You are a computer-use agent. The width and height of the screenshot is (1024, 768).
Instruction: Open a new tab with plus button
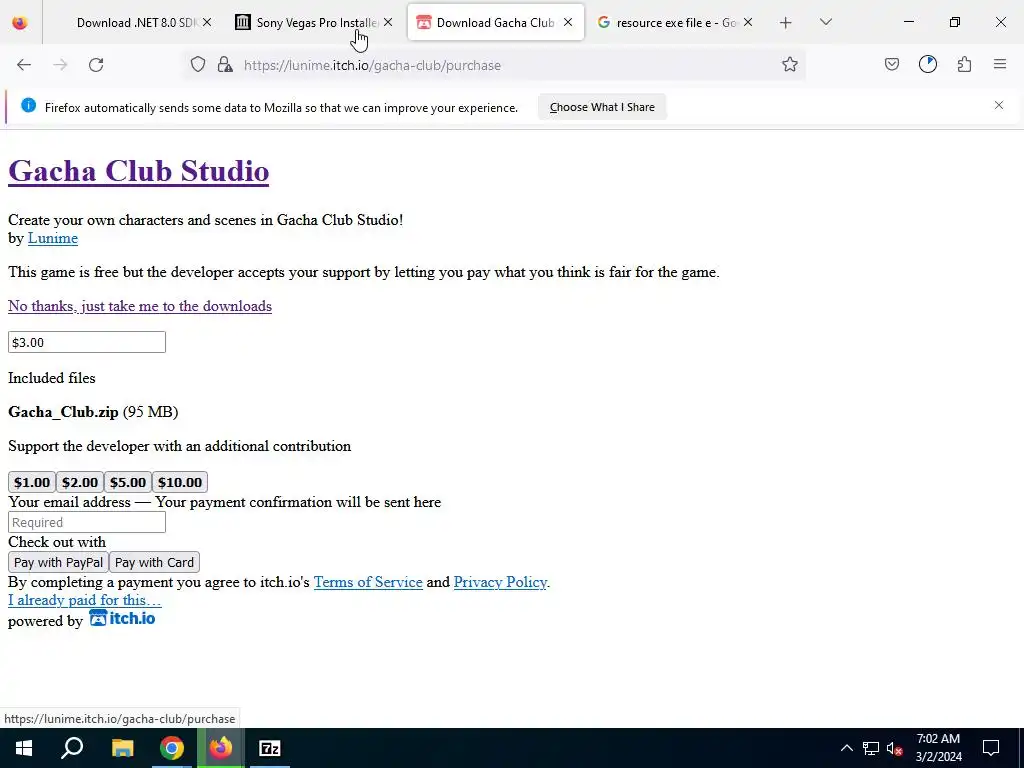coord(786,23)
